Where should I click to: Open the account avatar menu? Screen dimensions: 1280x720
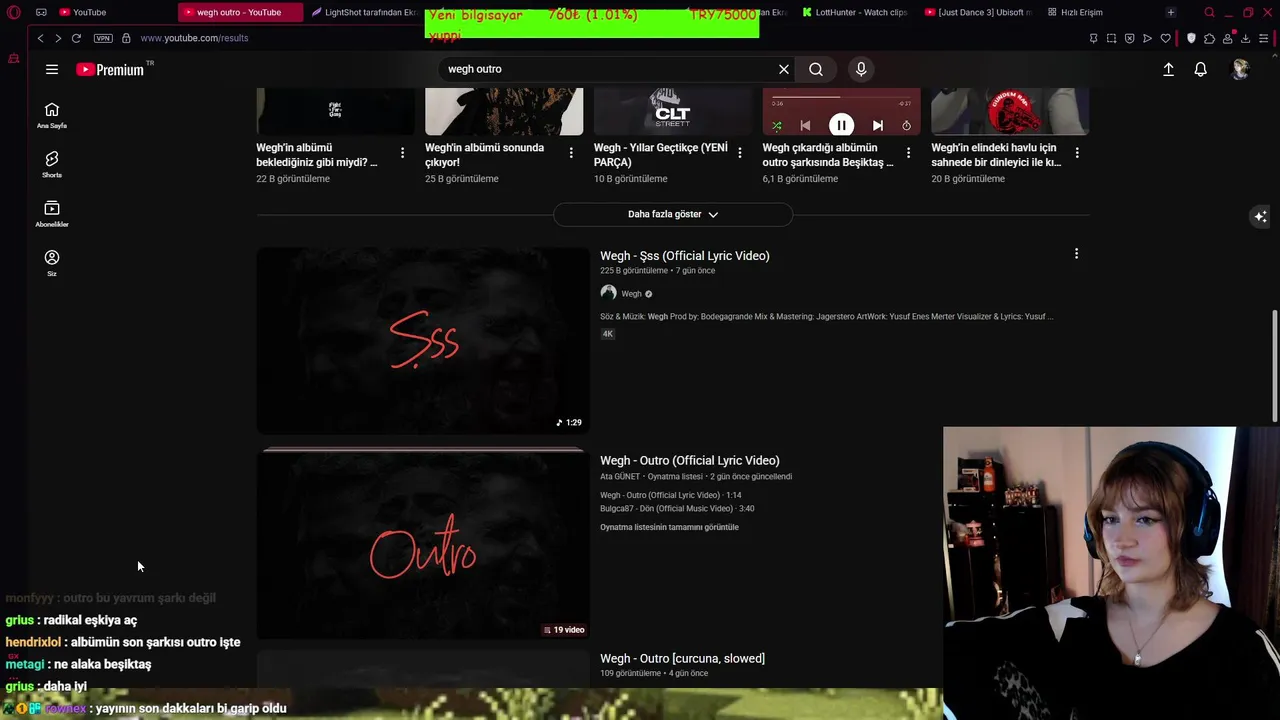tap(1240, 69)
